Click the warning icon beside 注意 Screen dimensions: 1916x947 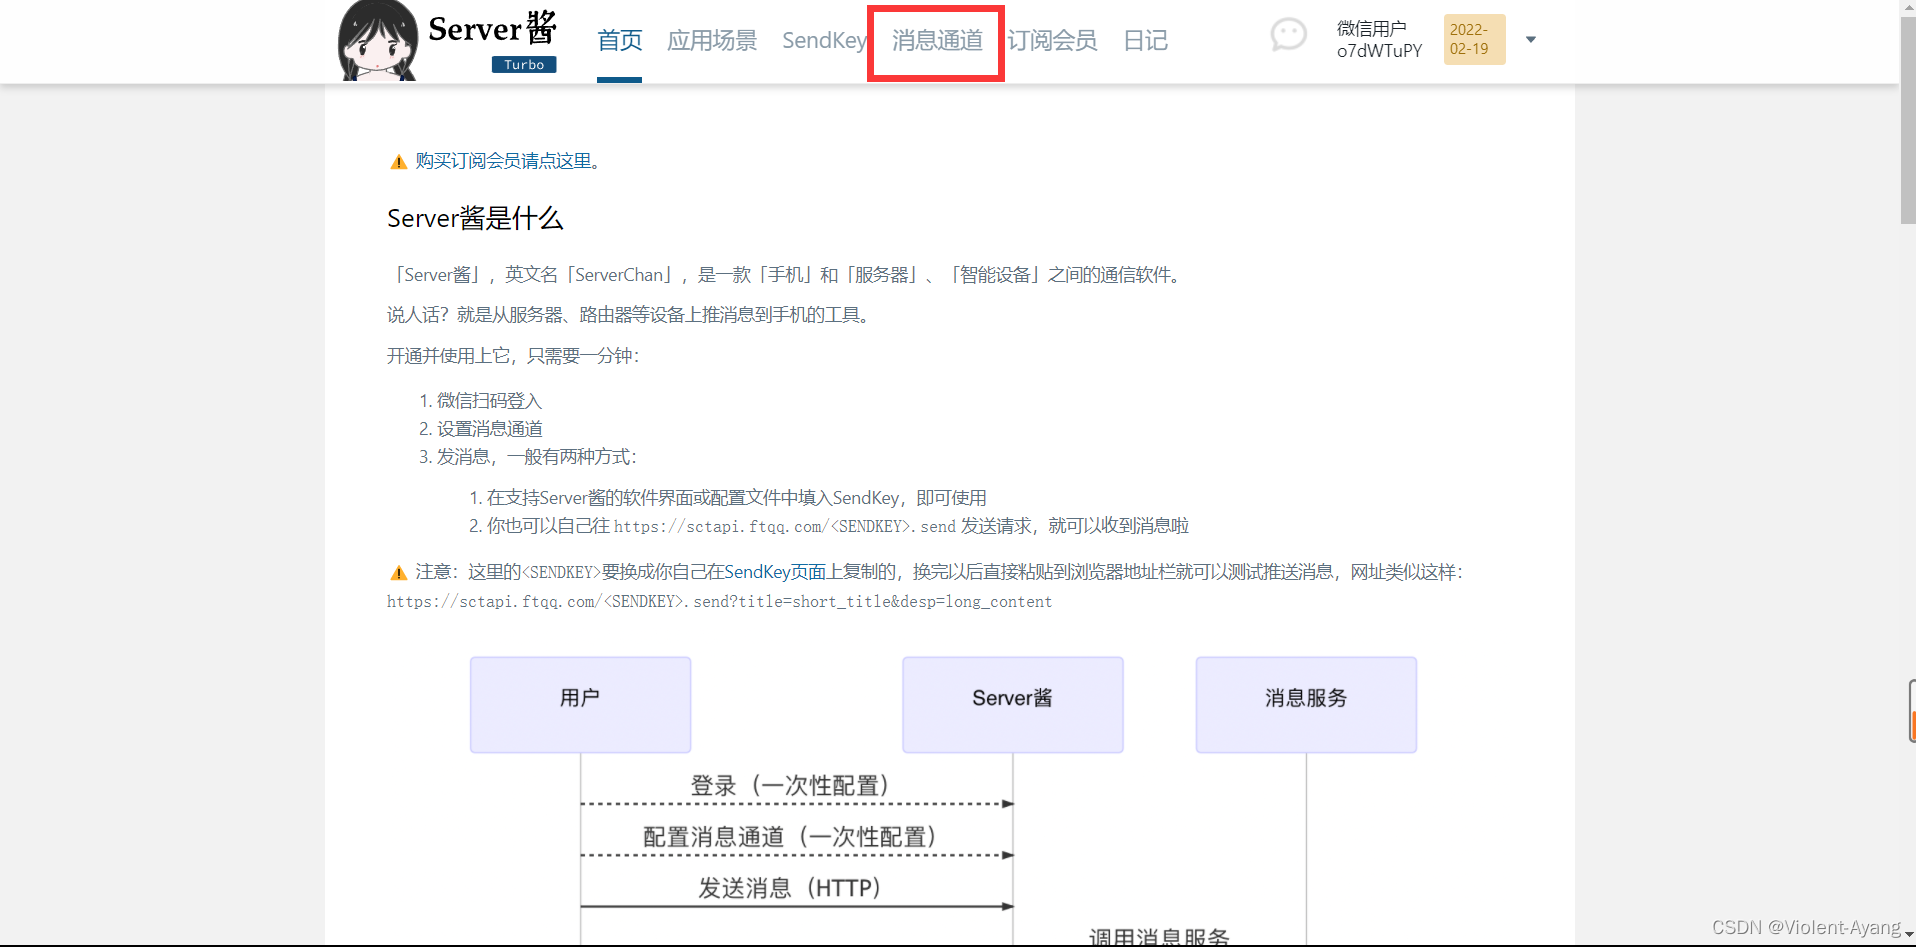(x=398, y=573)
